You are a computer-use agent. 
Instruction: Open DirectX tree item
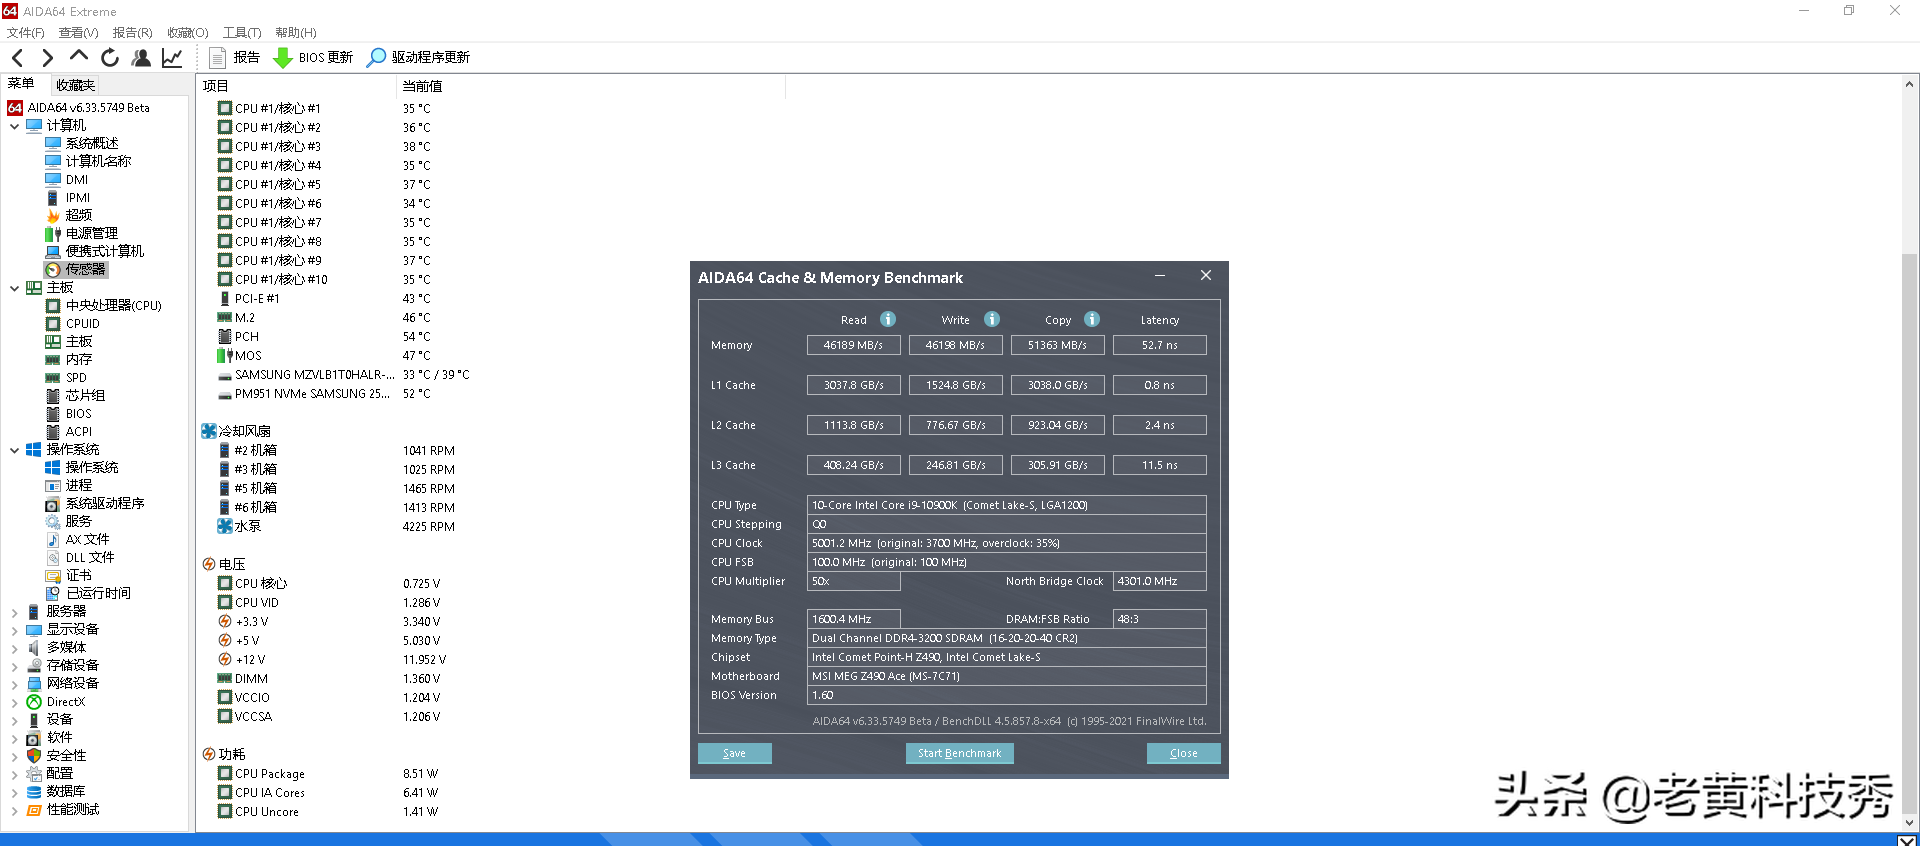(x=56, y=701)
